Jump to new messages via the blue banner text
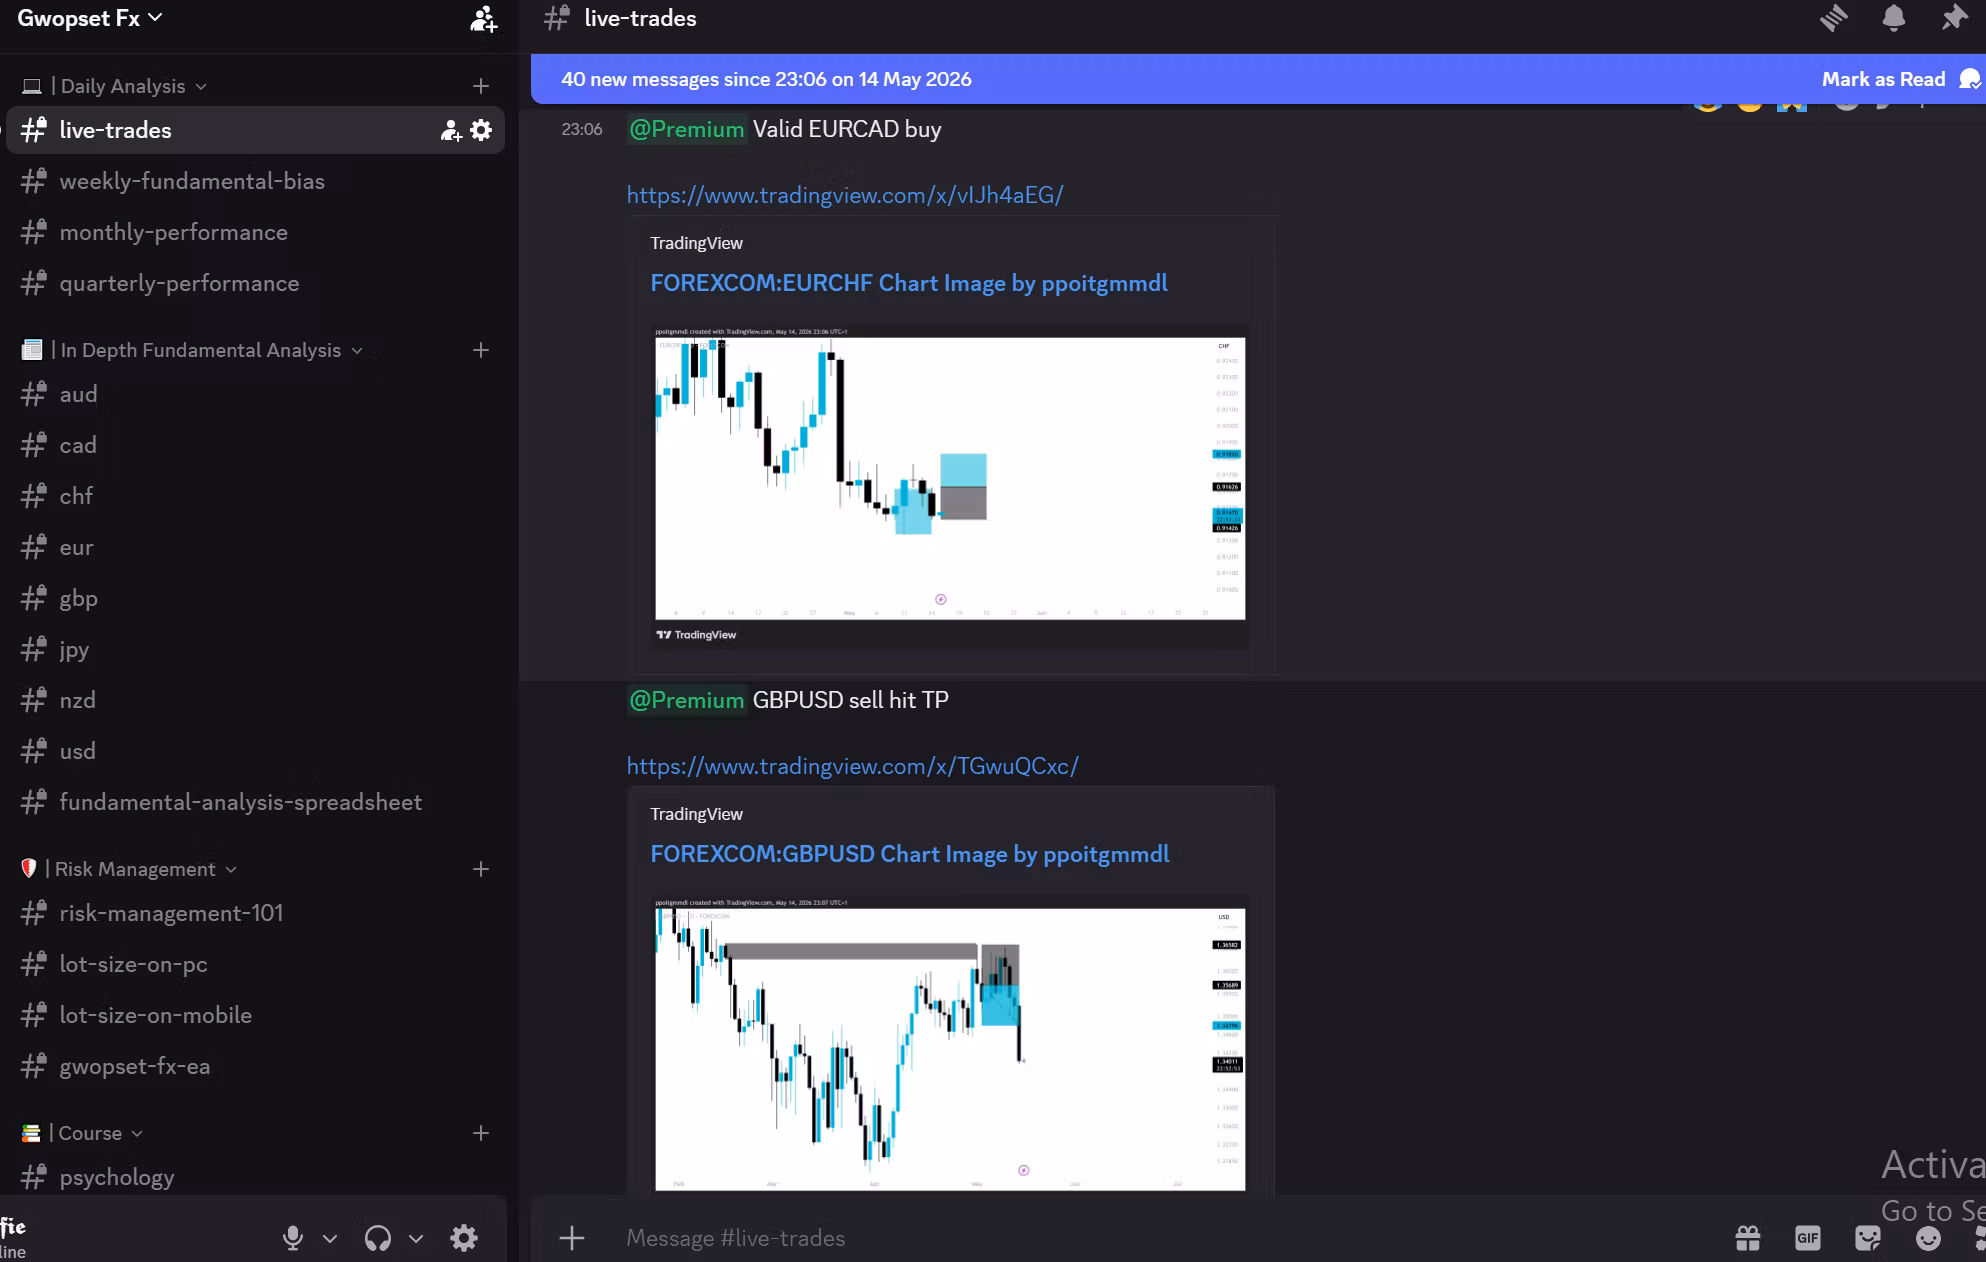 (766, 79)
